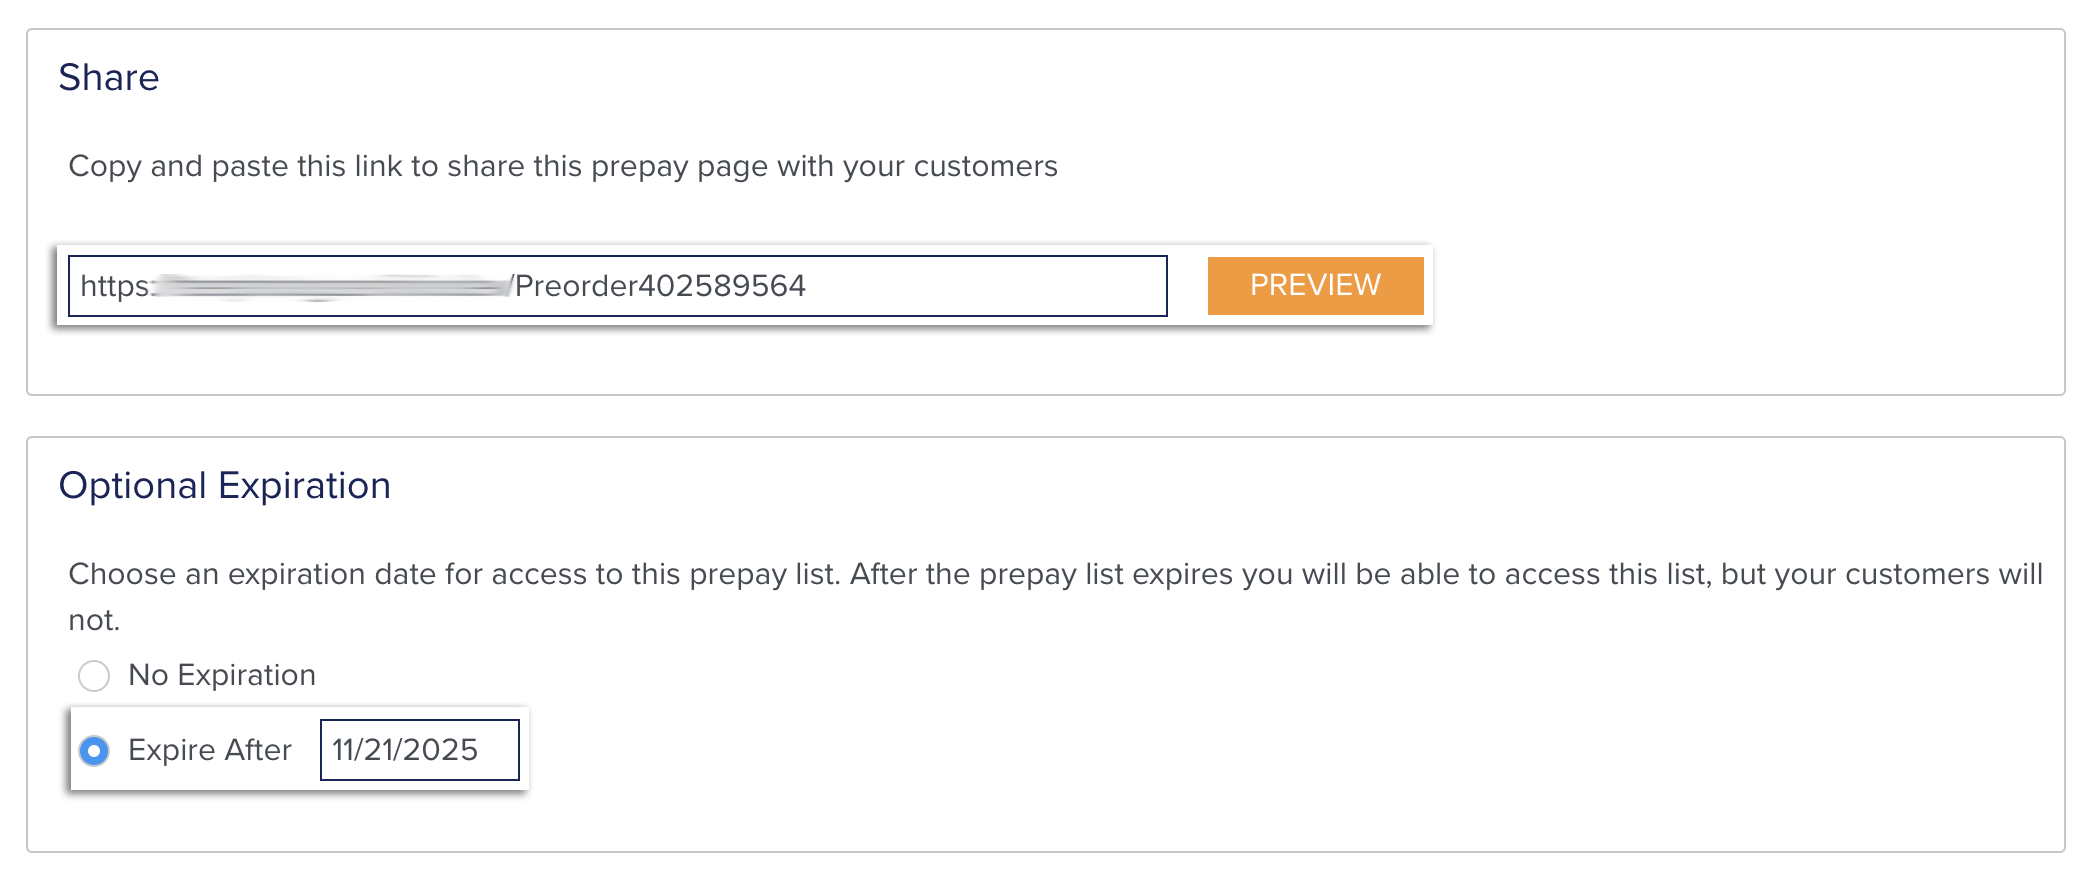Click the blurred domain part of the URL
This screenshot has width=2090, height=884.
point(330,287)
